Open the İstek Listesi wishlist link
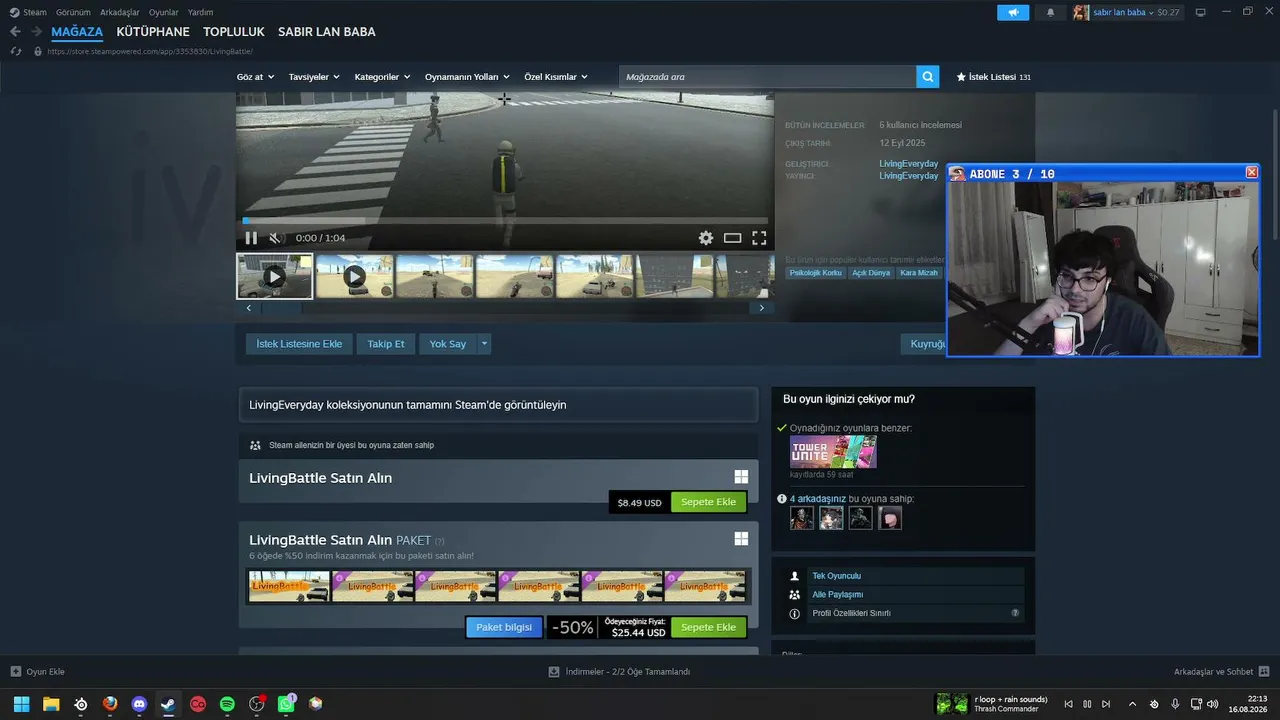This screenshot has width=1280, height=720. point(993,77)
